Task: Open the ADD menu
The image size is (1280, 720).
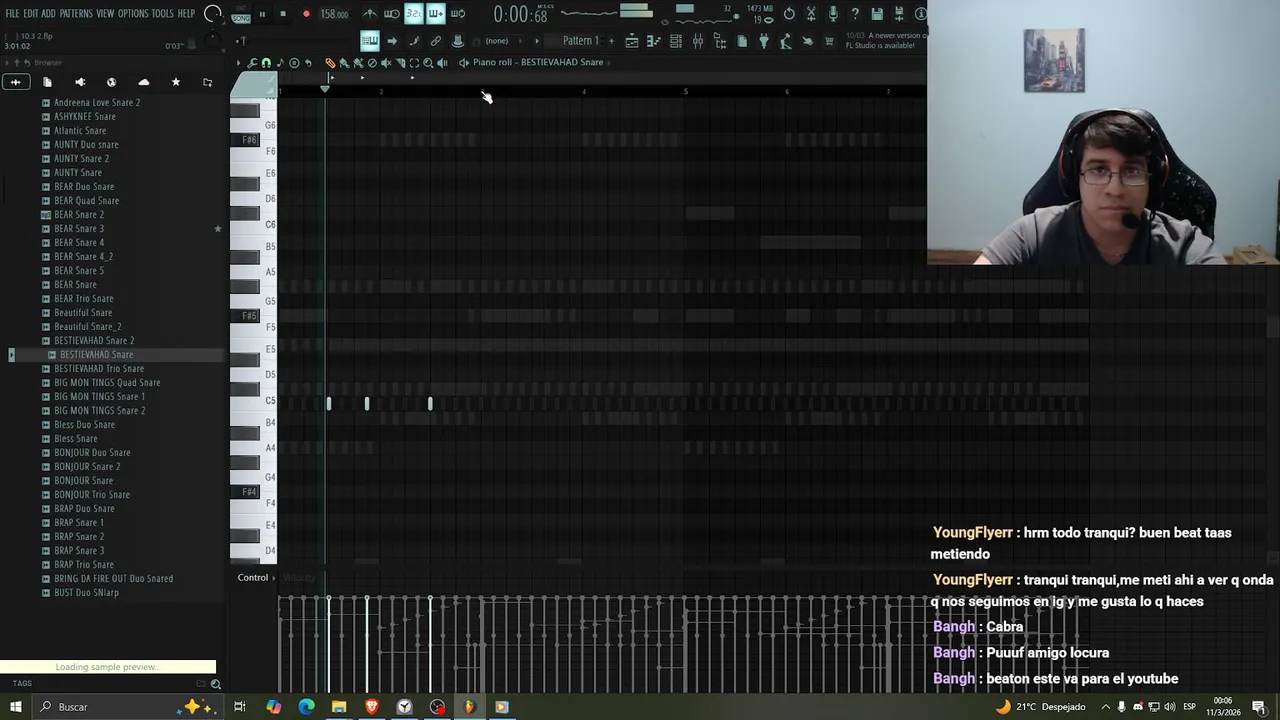Action: click(48, 14)
